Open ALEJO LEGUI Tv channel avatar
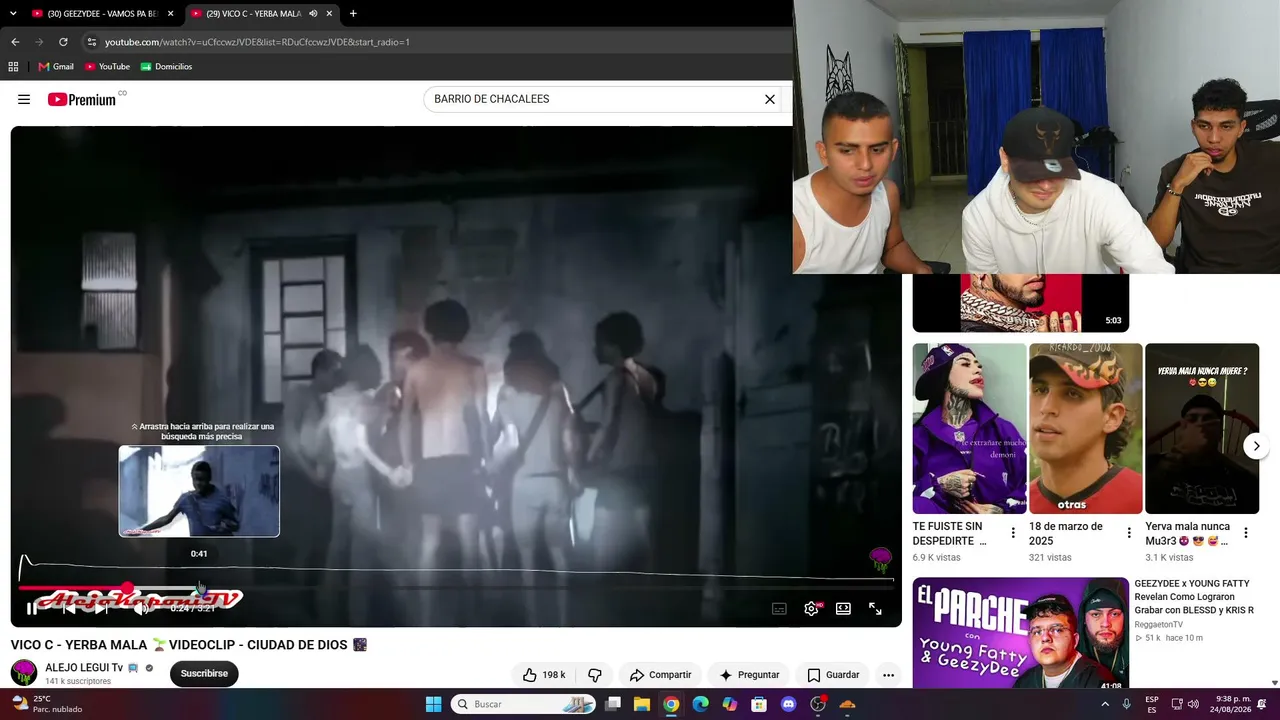1280x720 pixels. pos(24,673)
